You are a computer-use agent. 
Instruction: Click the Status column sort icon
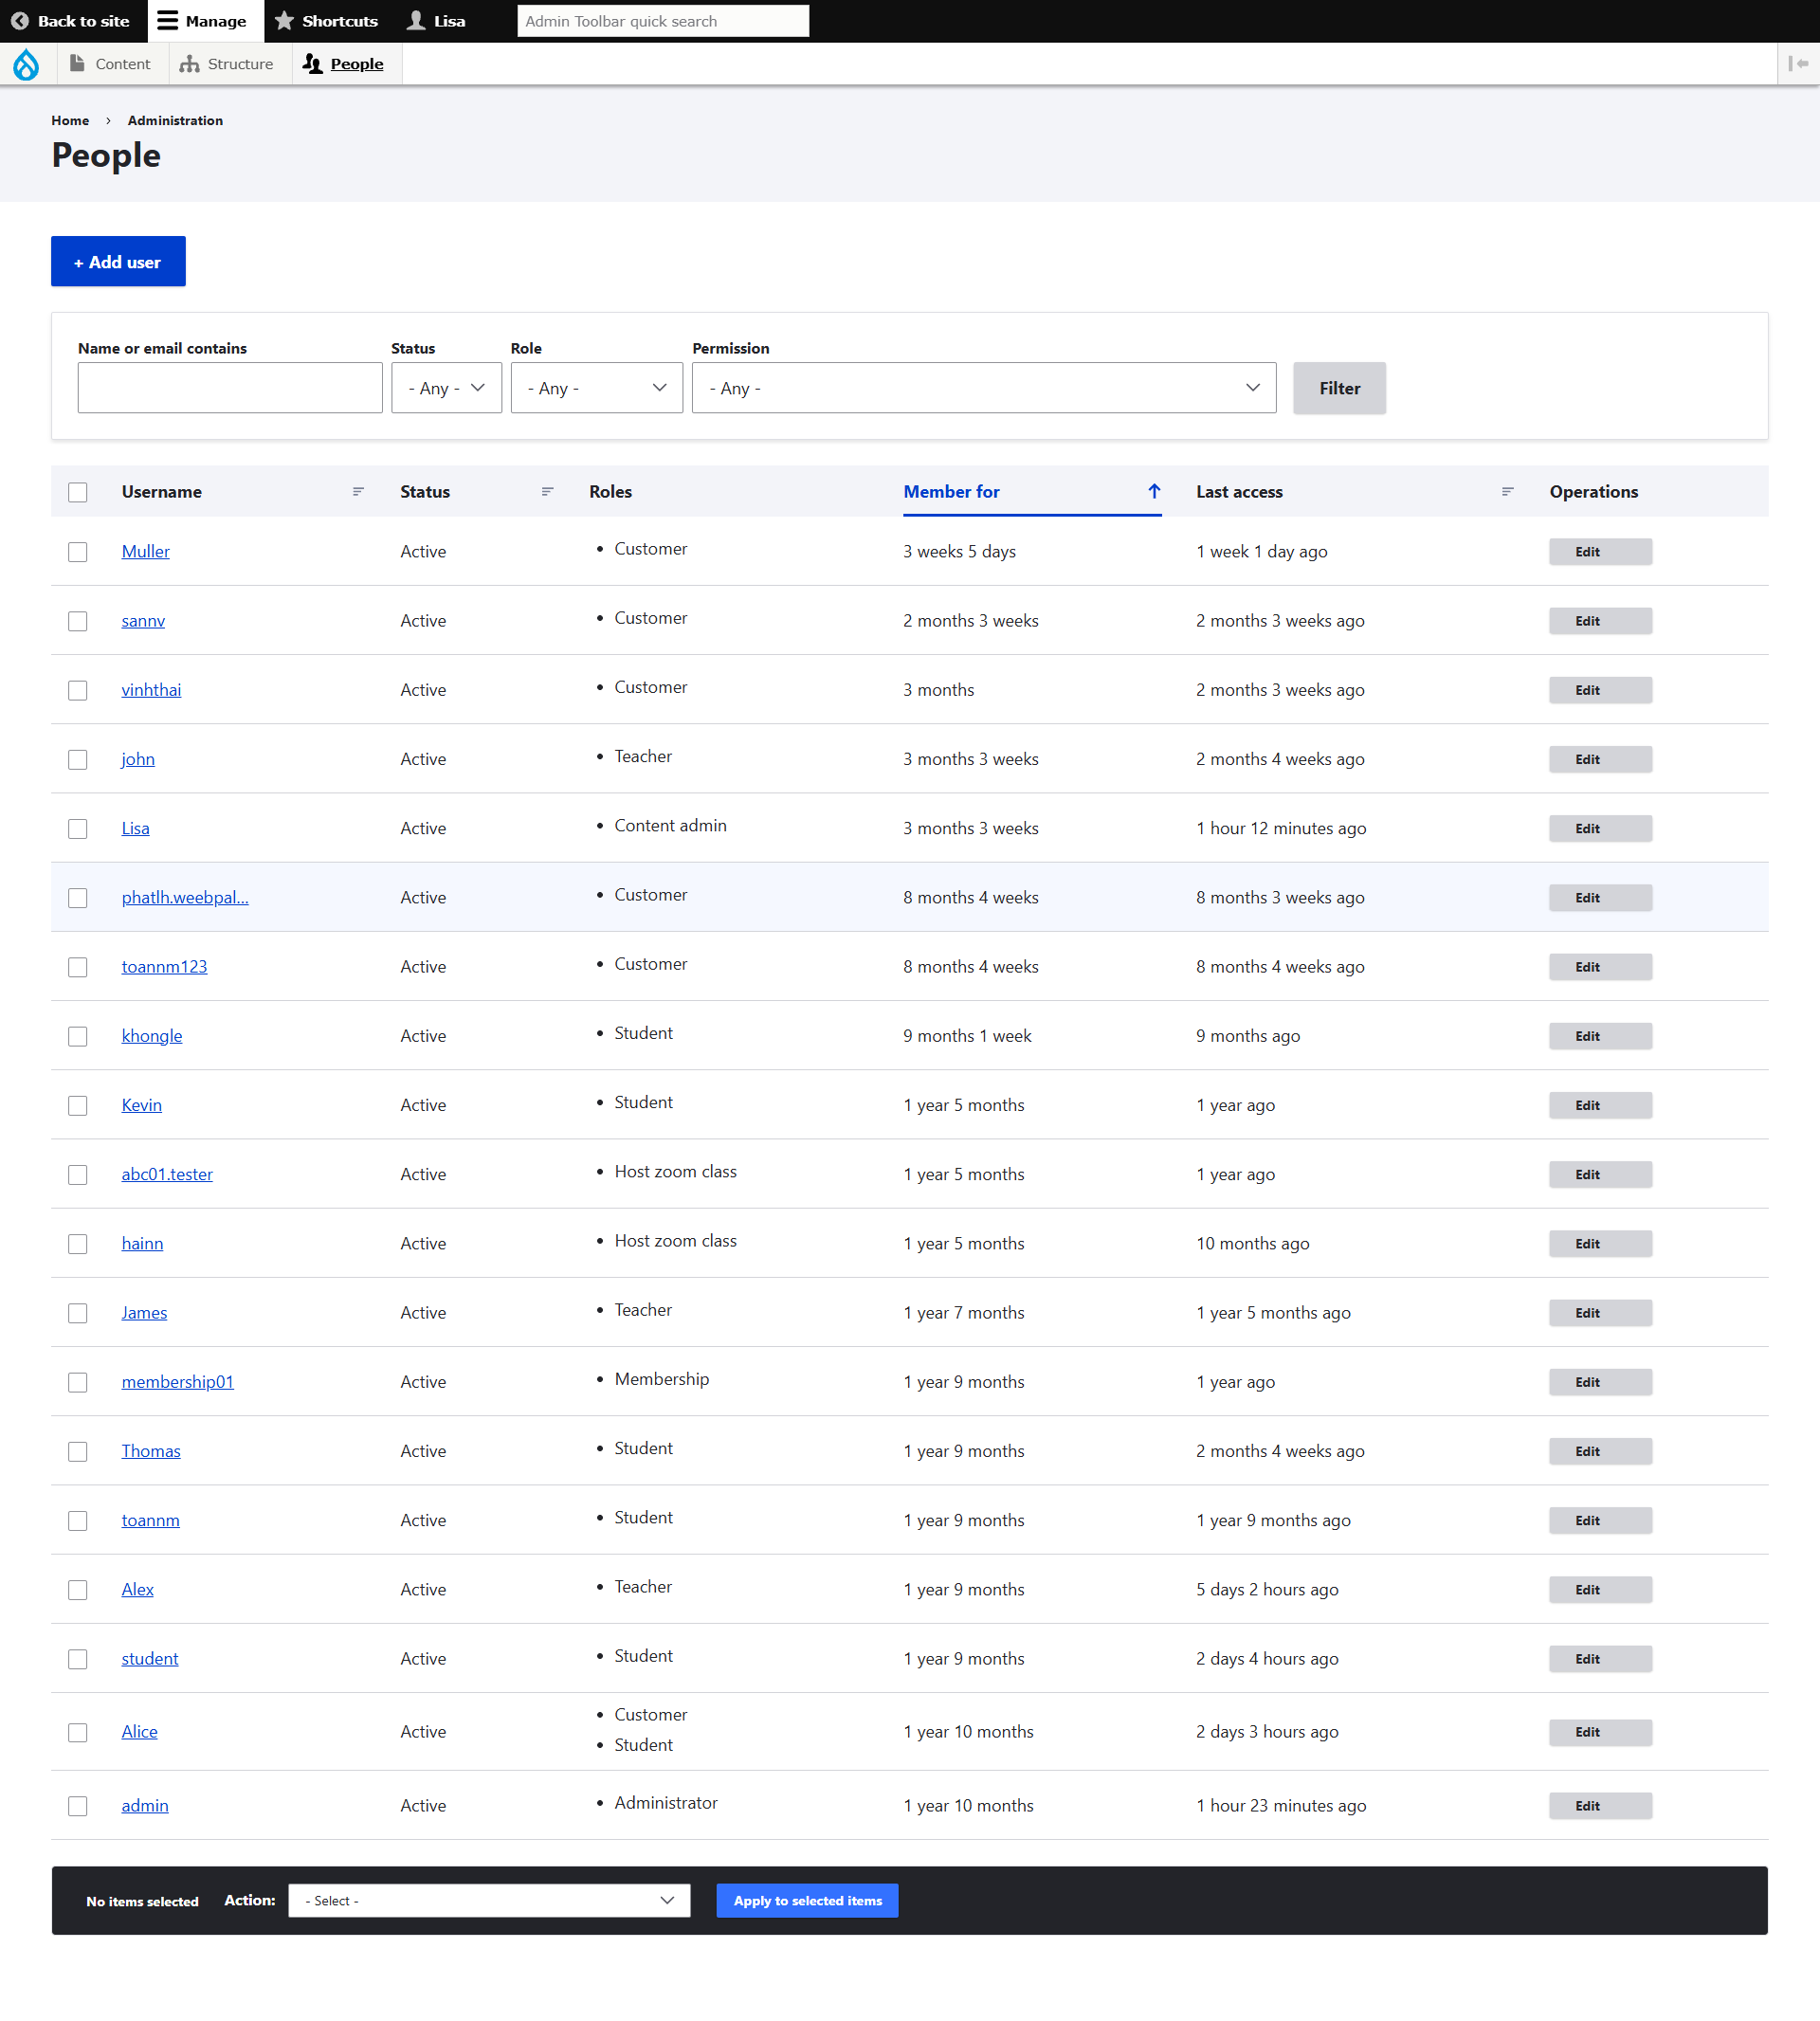547,491
